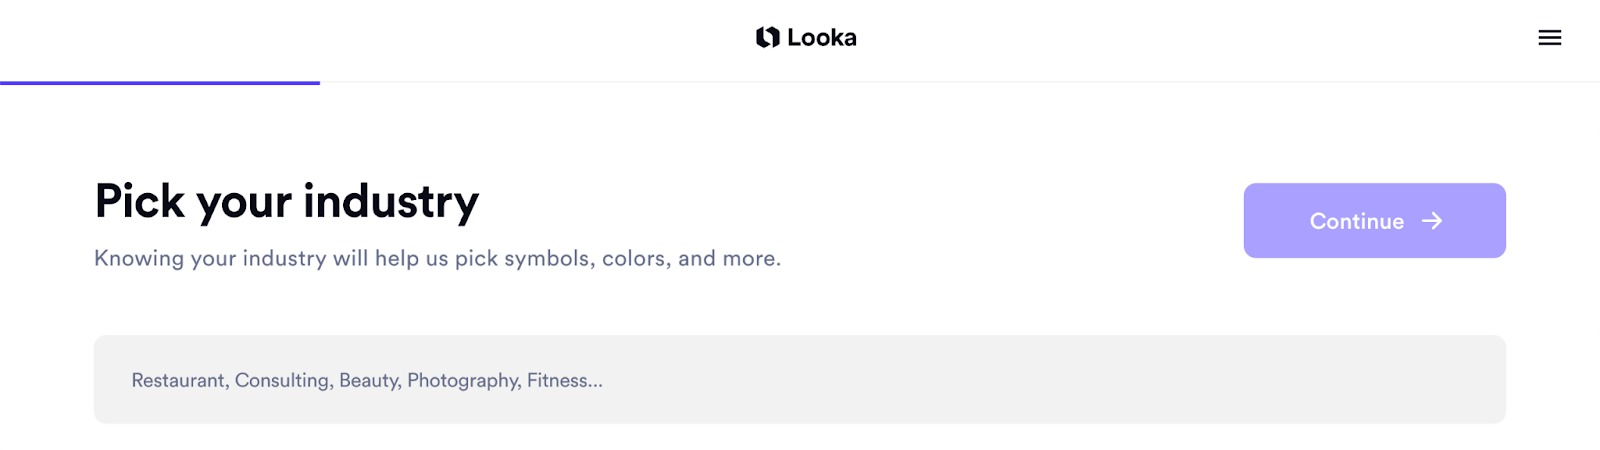The image size is (1600, 450).
Task: Click "Restaurant" in the placeholder text
Action: coord(178,381)
